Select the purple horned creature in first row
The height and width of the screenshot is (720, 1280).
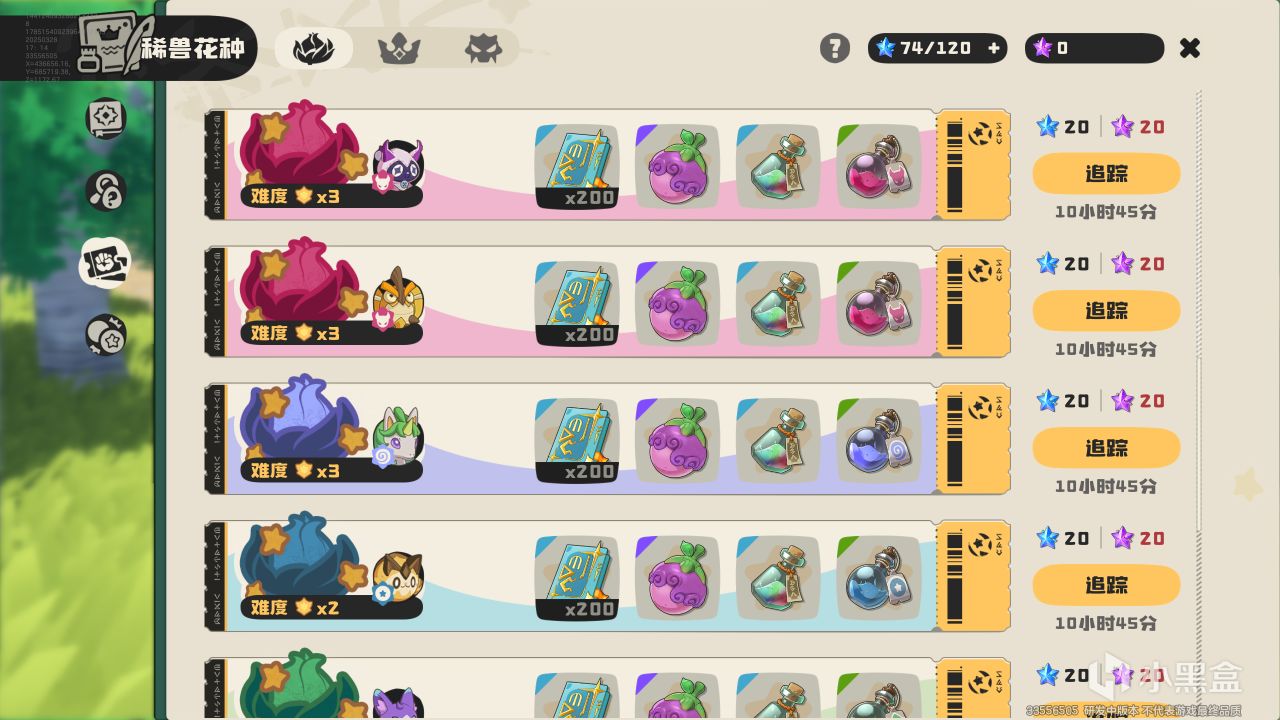pos(398,166)
